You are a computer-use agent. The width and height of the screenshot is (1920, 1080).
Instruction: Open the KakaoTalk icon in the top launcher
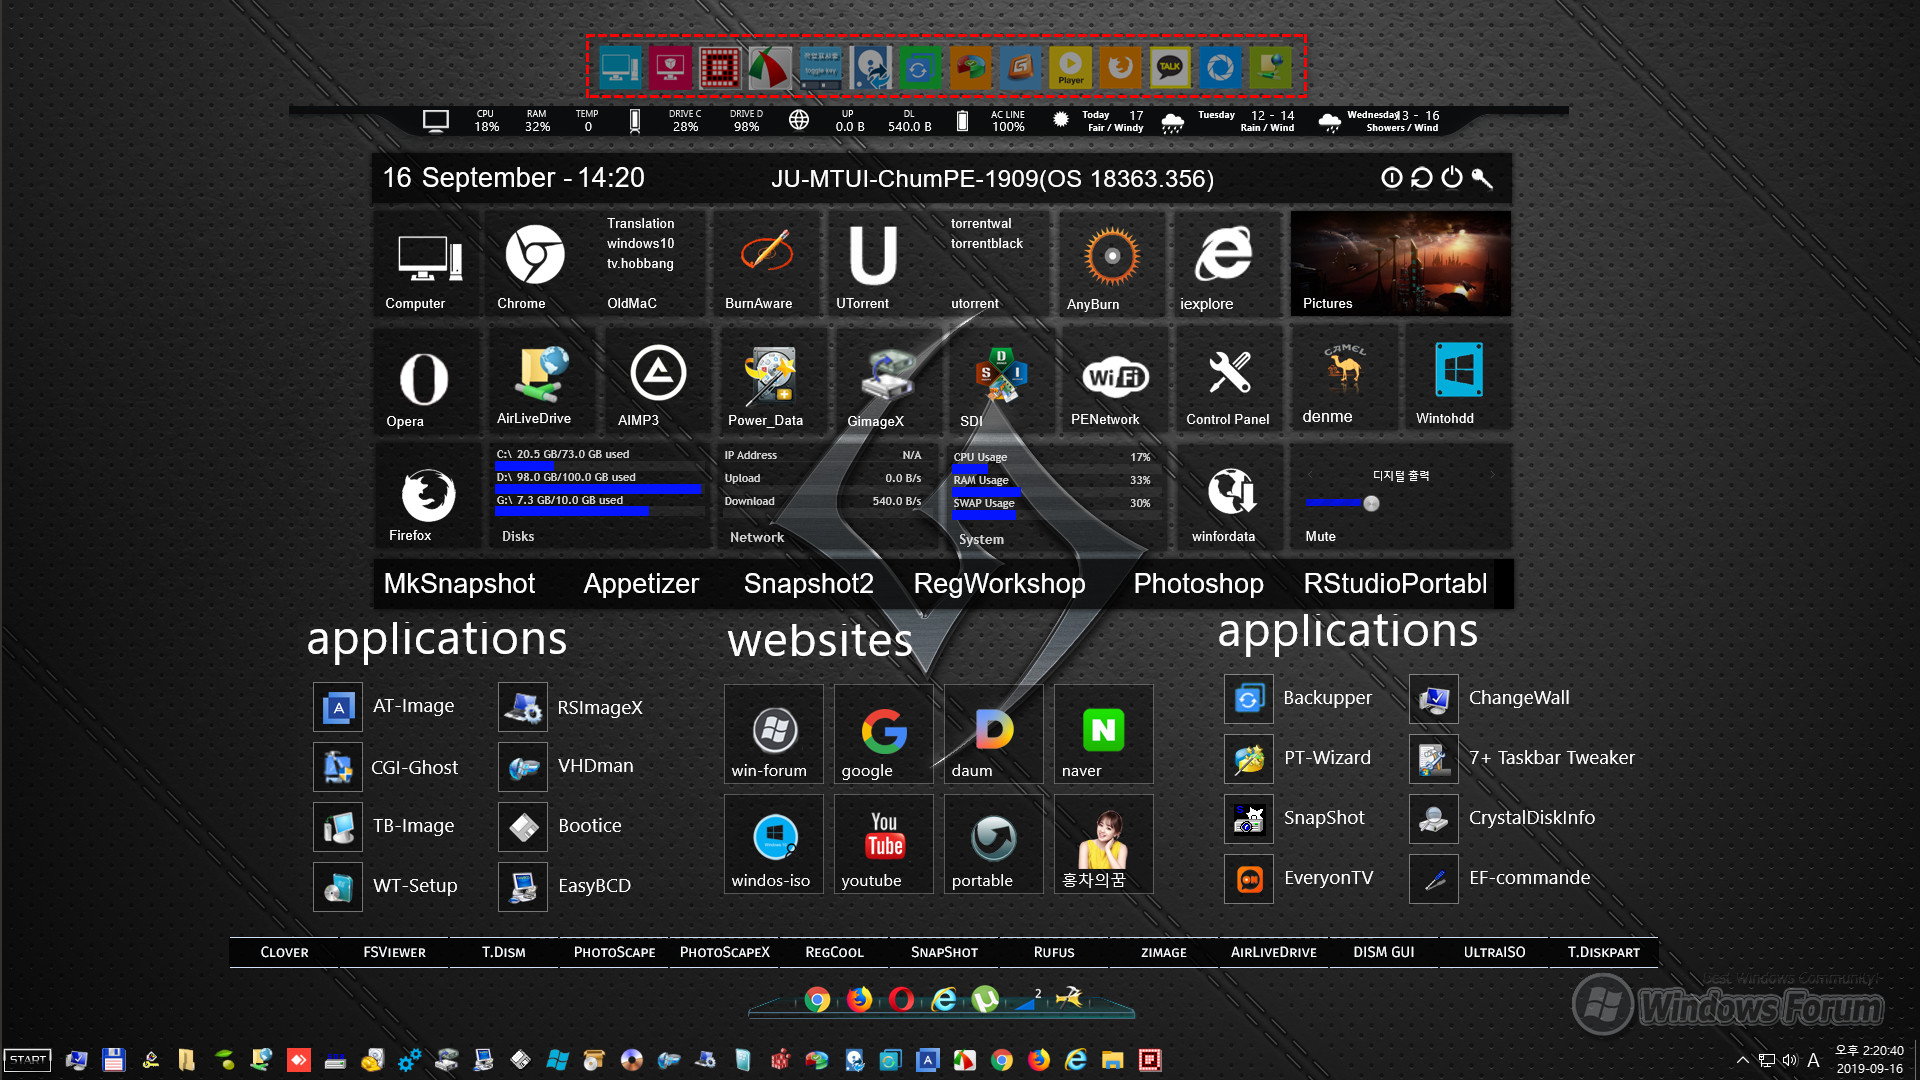[x=1170, y=67]
